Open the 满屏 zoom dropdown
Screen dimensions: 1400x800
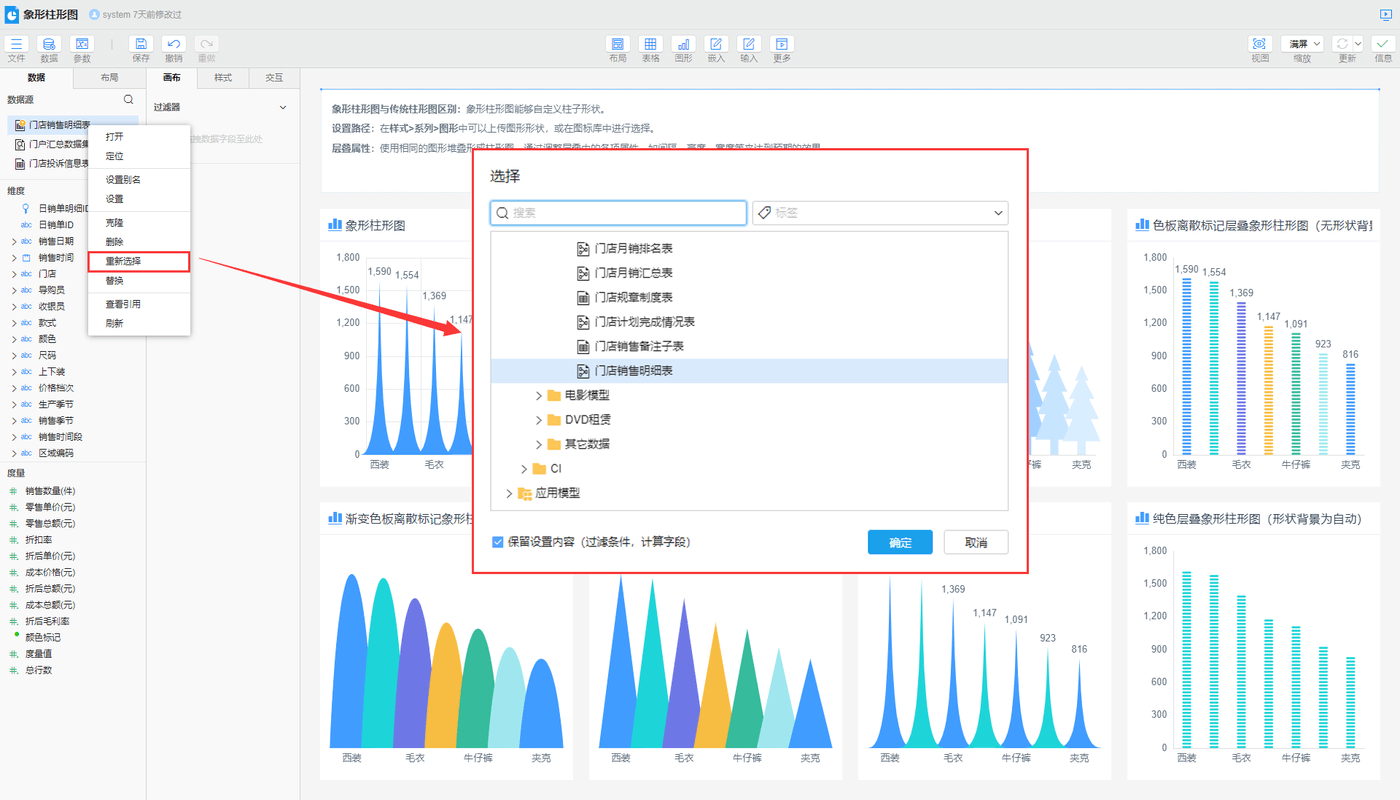click(1302, 44)
